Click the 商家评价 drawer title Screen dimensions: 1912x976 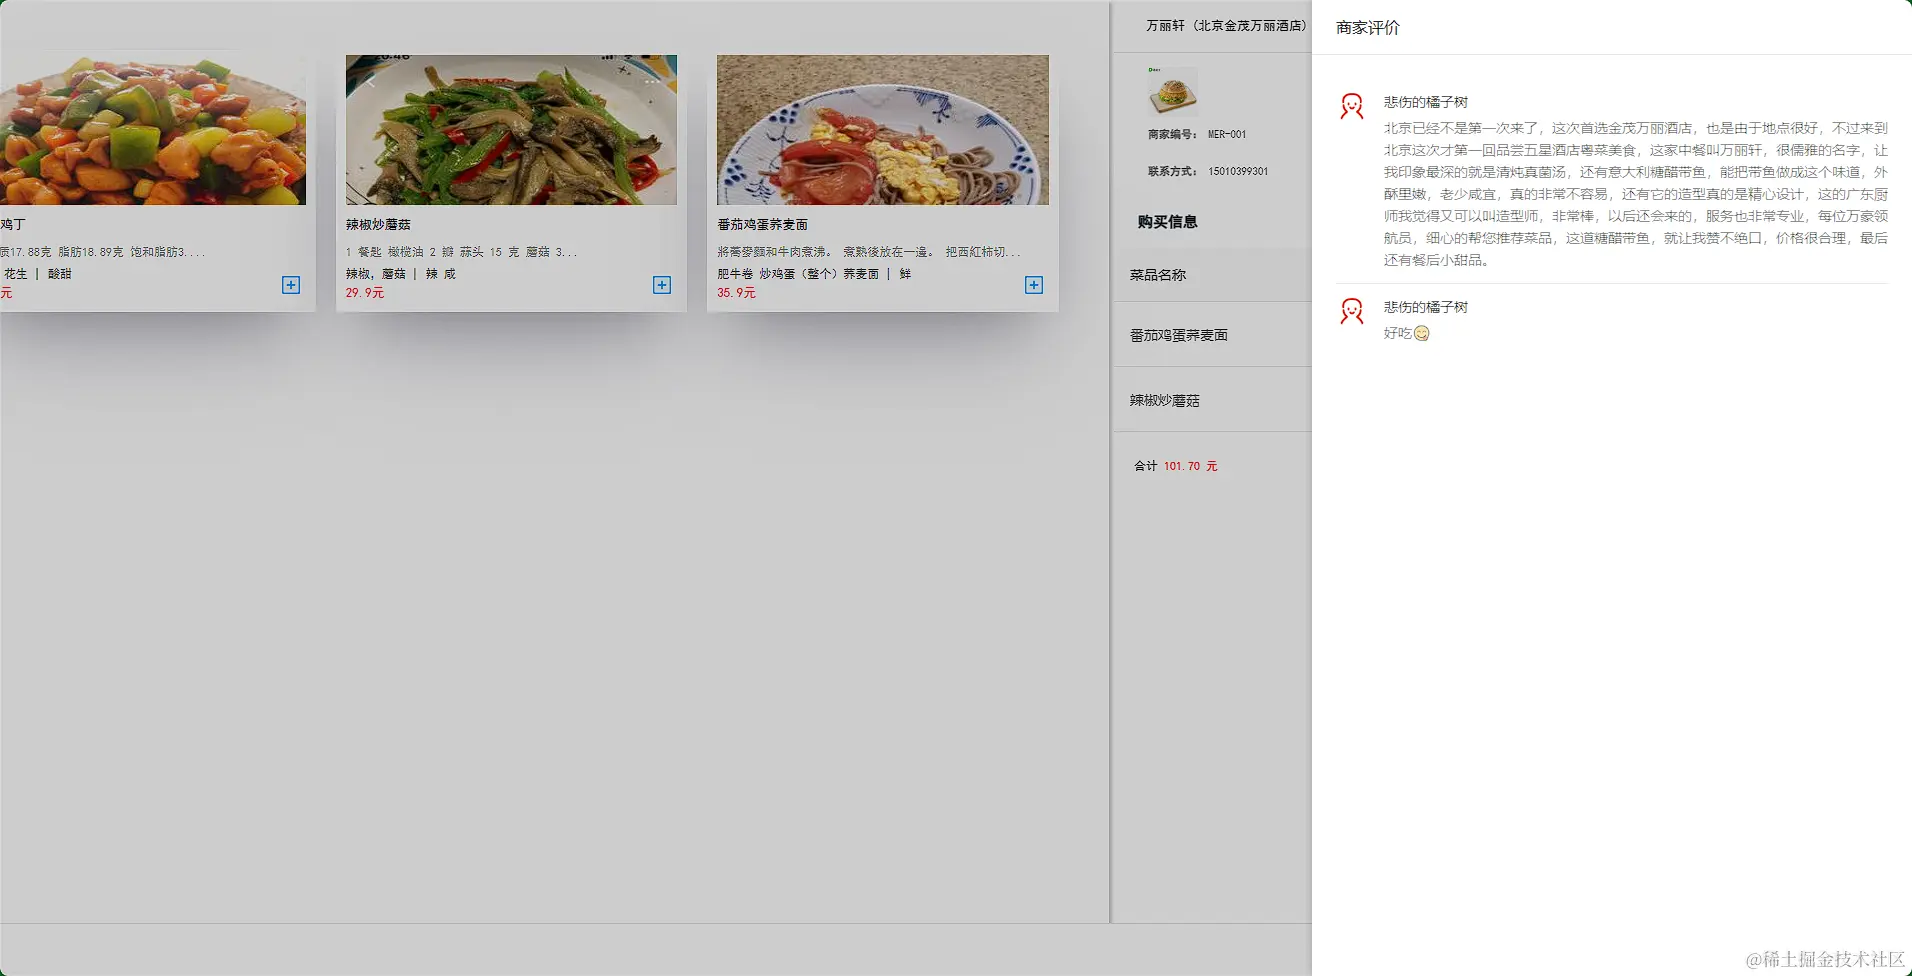pos(1368,28)
